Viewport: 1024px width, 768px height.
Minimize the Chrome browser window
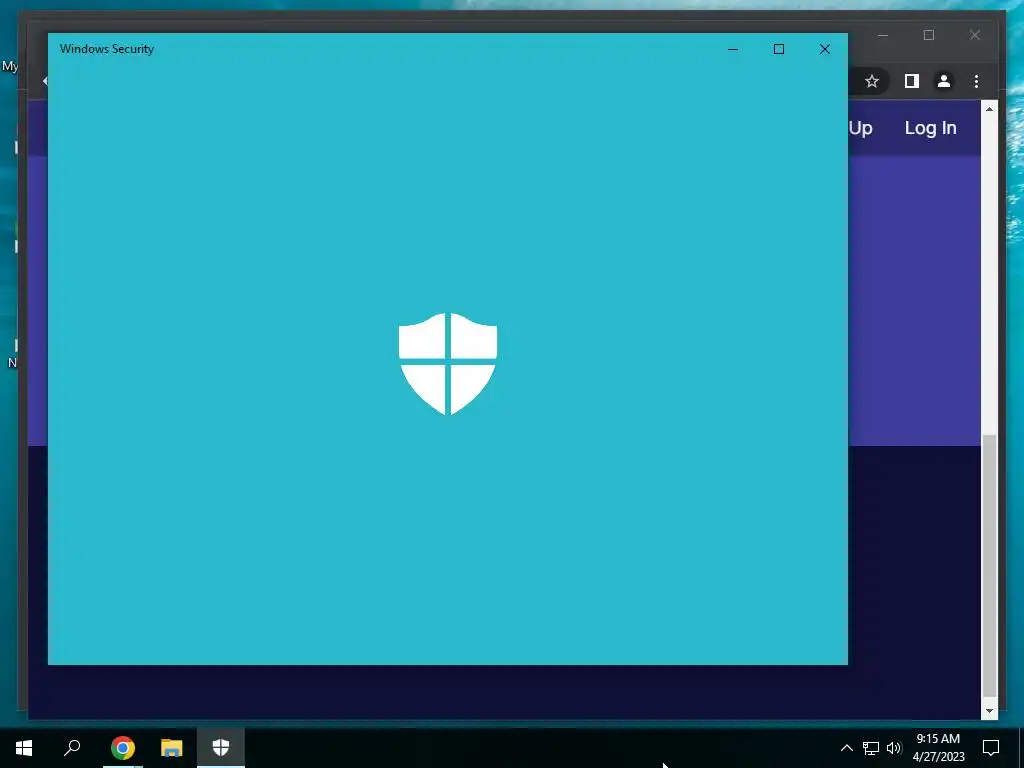[x=883, y=35]
